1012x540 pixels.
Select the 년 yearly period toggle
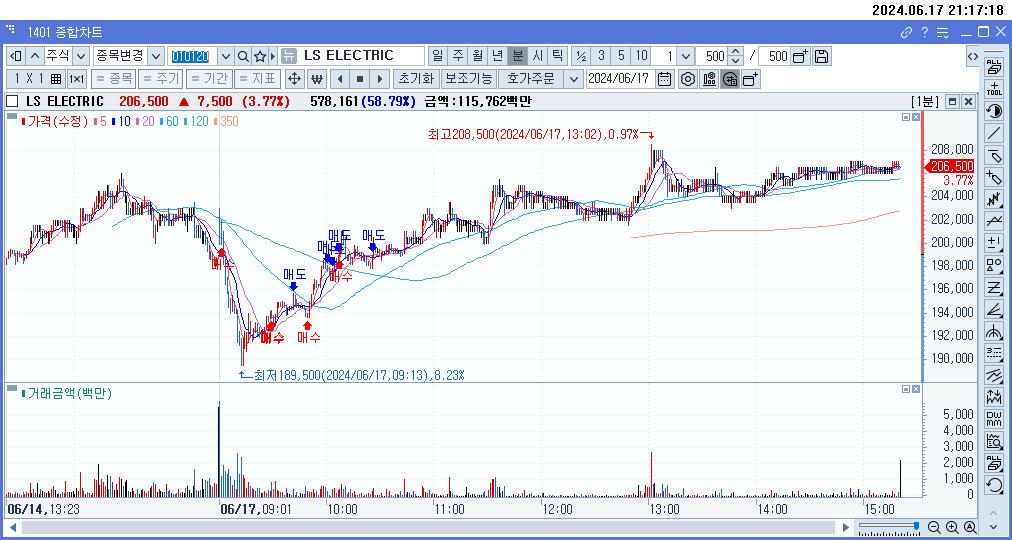498,56
